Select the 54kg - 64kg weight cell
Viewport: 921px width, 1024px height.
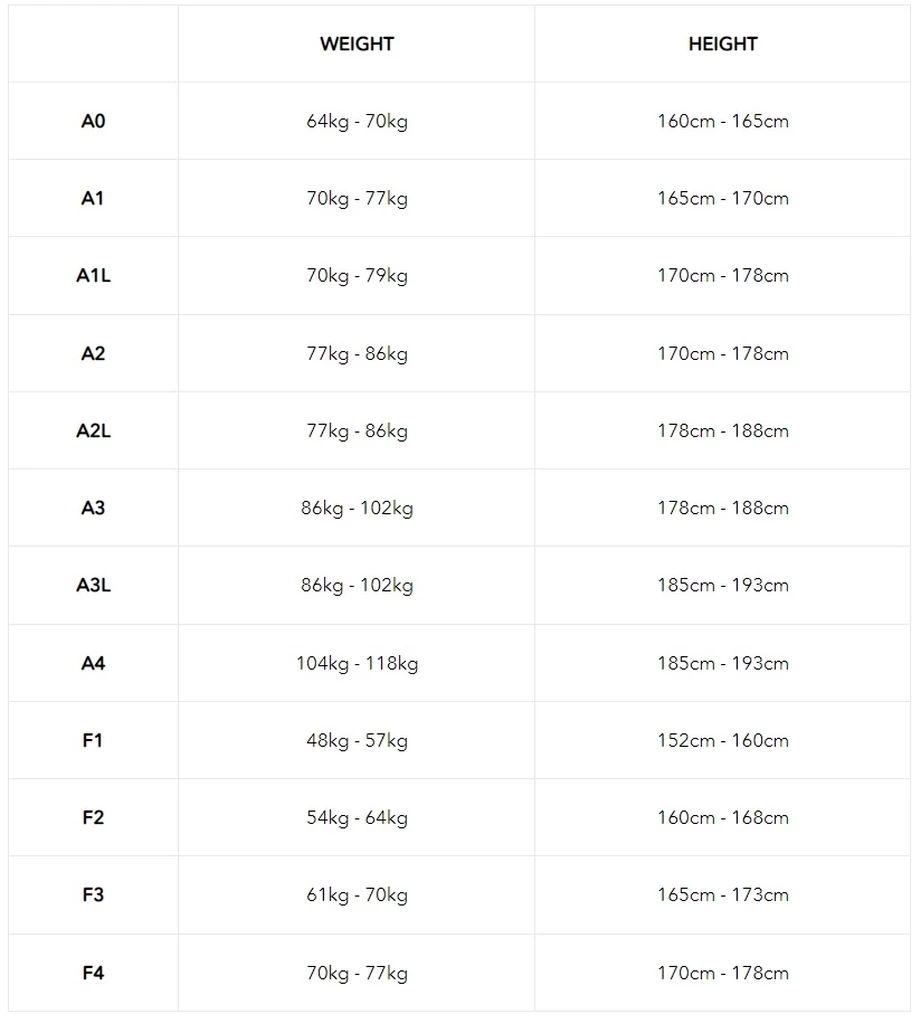tap(357, 818)
